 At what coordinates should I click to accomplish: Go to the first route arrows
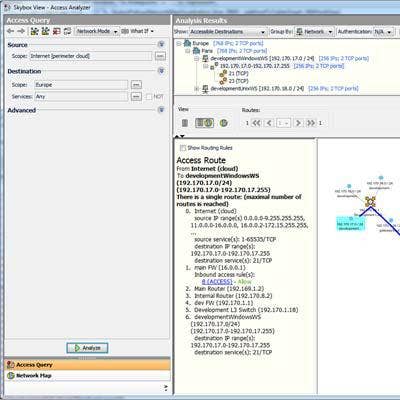pos(256,123)
